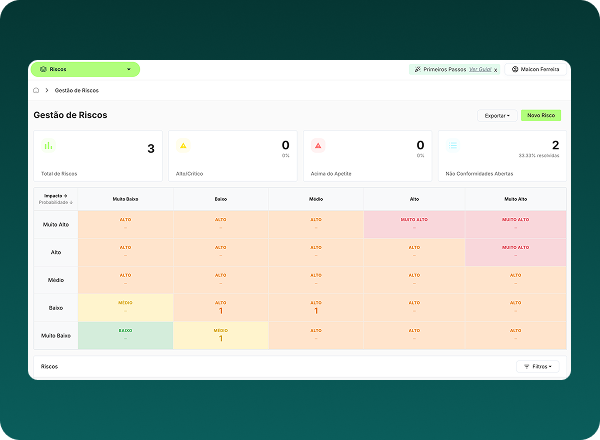This screenshot has height=440, width=600.
Task: Expand the Exportar dropdown
Action: [496, 115]
